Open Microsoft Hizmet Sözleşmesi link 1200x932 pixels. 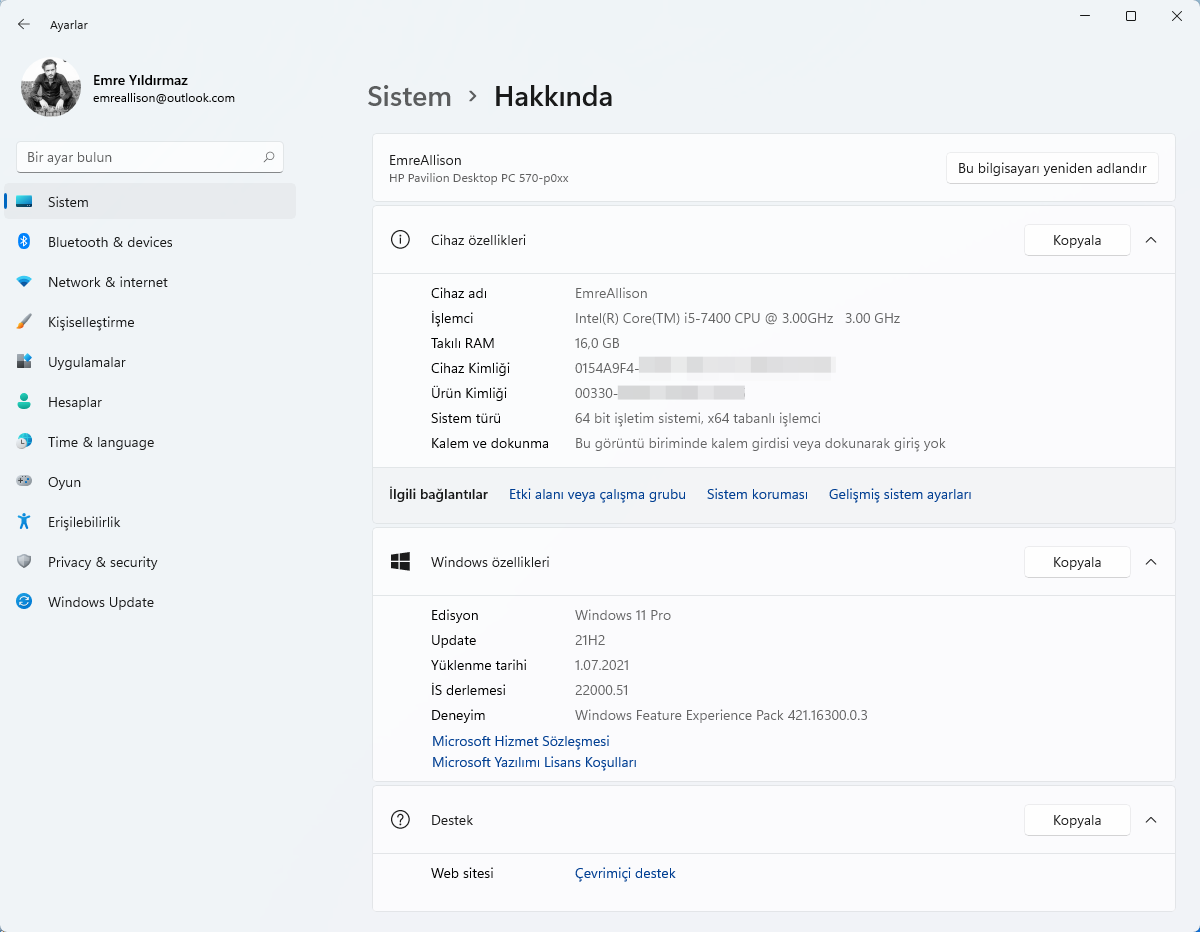point(520,741)
